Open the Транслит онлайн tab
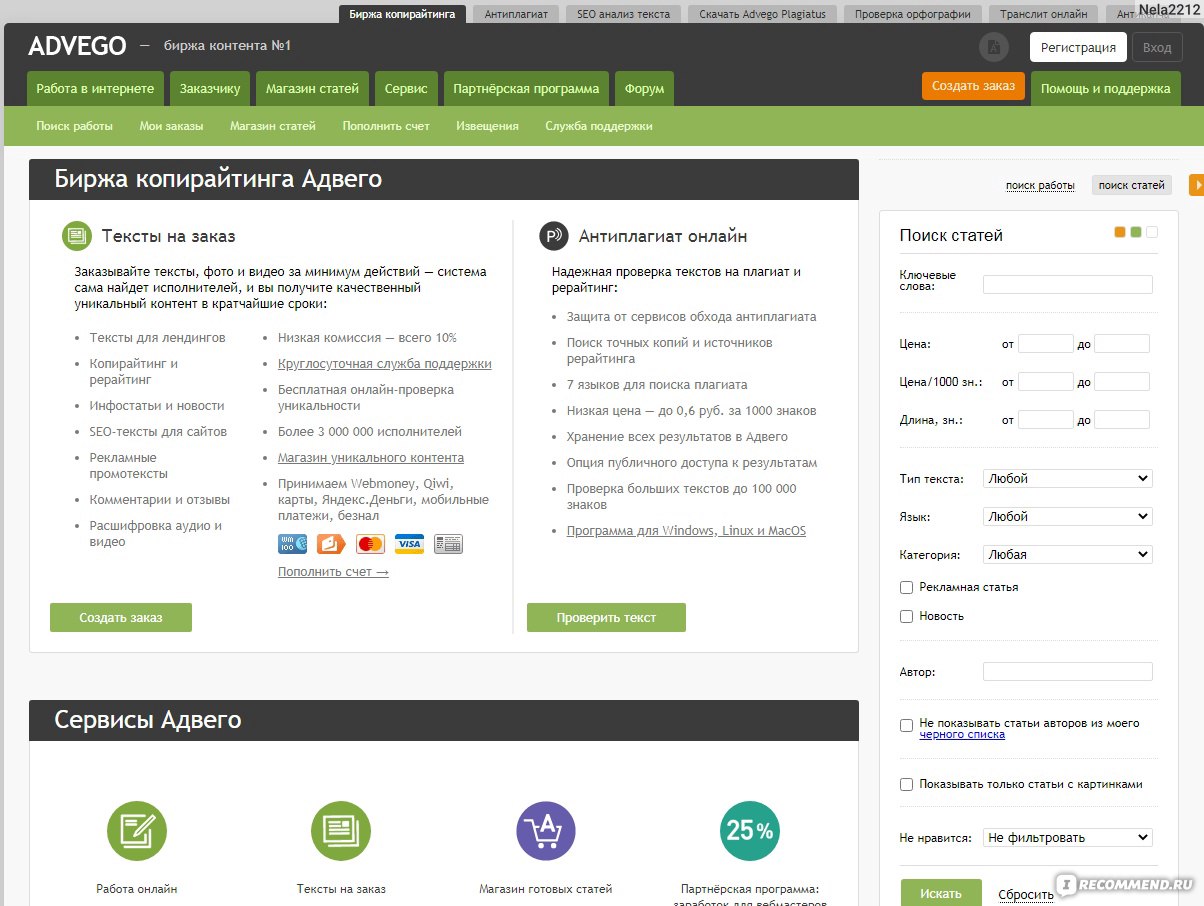 click(1044, 14)
